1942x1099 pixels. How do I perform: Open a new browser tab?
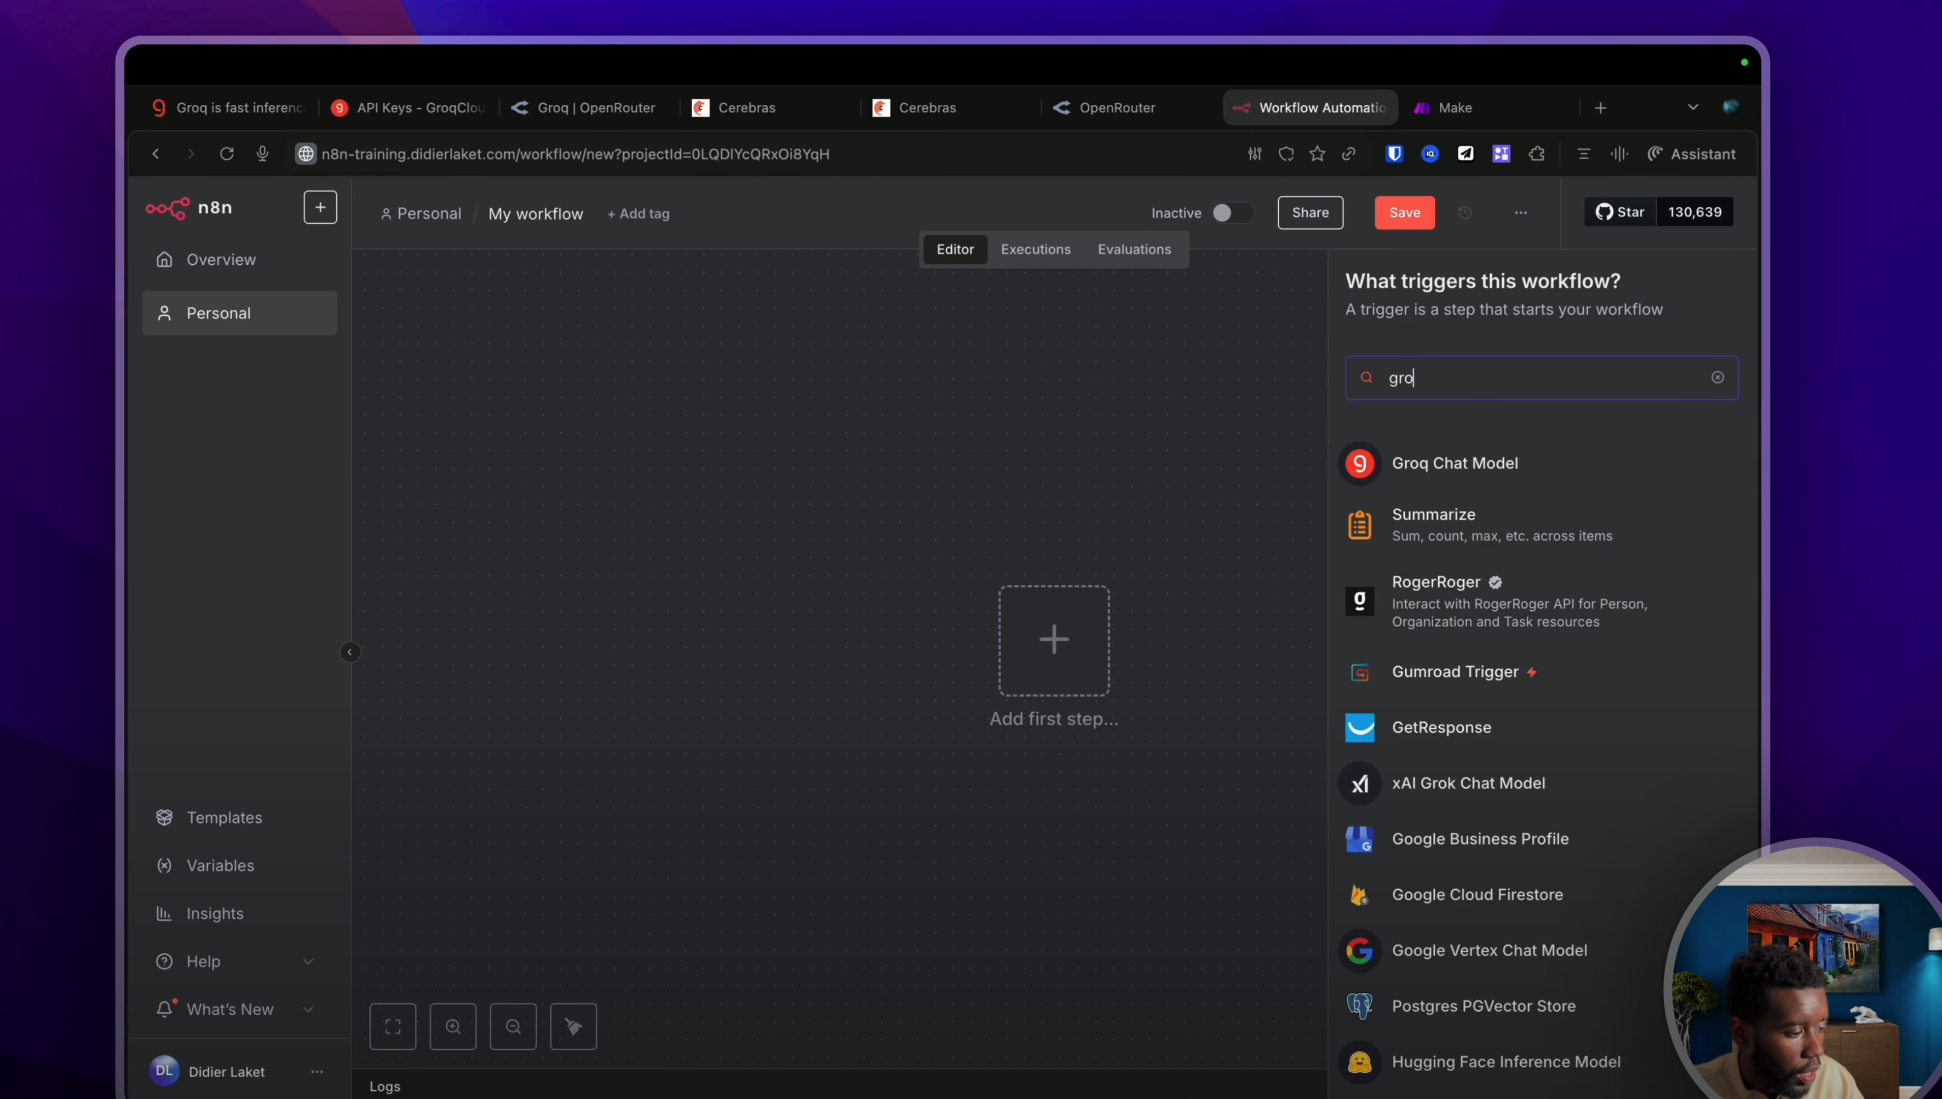click(x=1600, y=108)
